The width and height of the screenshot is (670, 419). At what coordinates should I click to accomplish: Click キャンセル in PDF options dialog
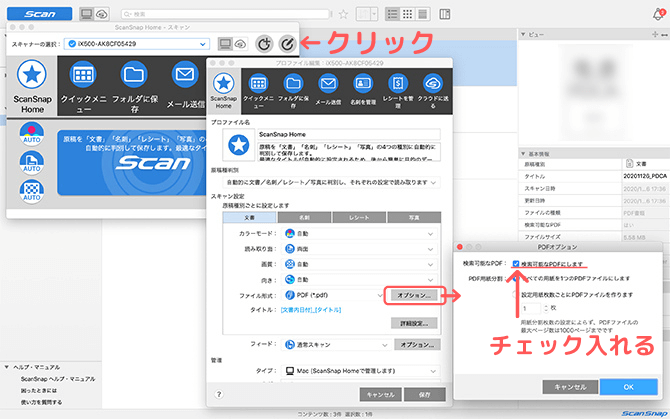pos(570,387)
